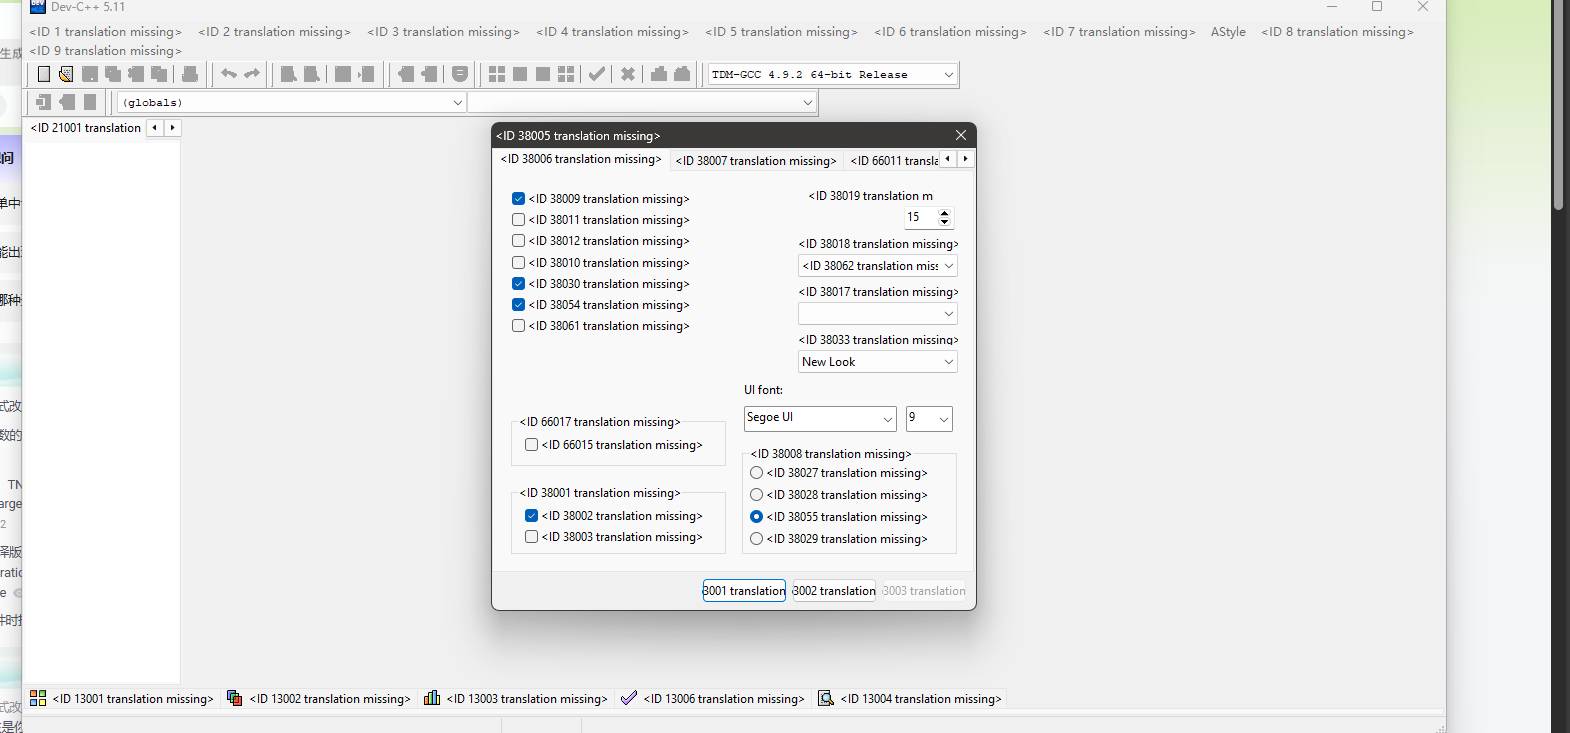The width and height of the screenshot is (1570, 733).
Task: Click the Run icon in compile toolbar
Action: [520, 74]
